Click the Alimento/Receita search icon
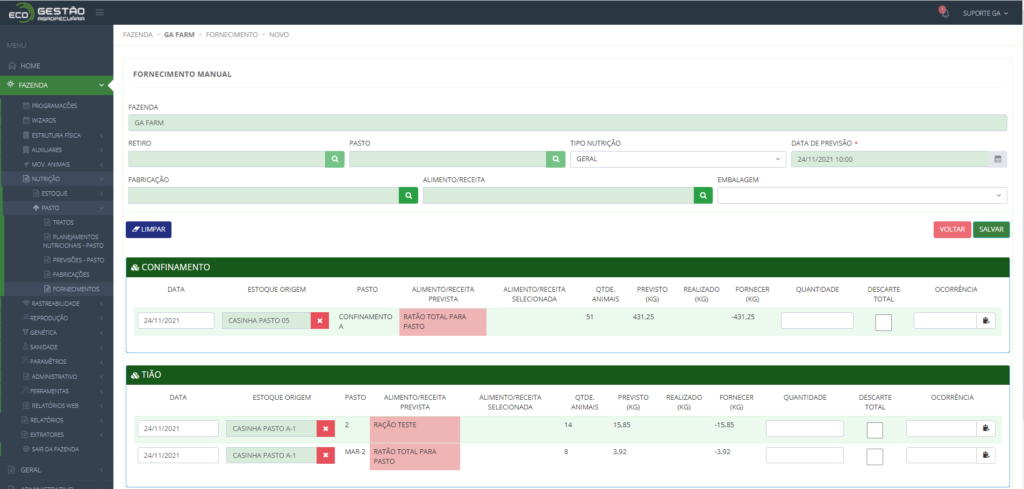The height and width of the screenshot is (489, 1024). point(703,196)
